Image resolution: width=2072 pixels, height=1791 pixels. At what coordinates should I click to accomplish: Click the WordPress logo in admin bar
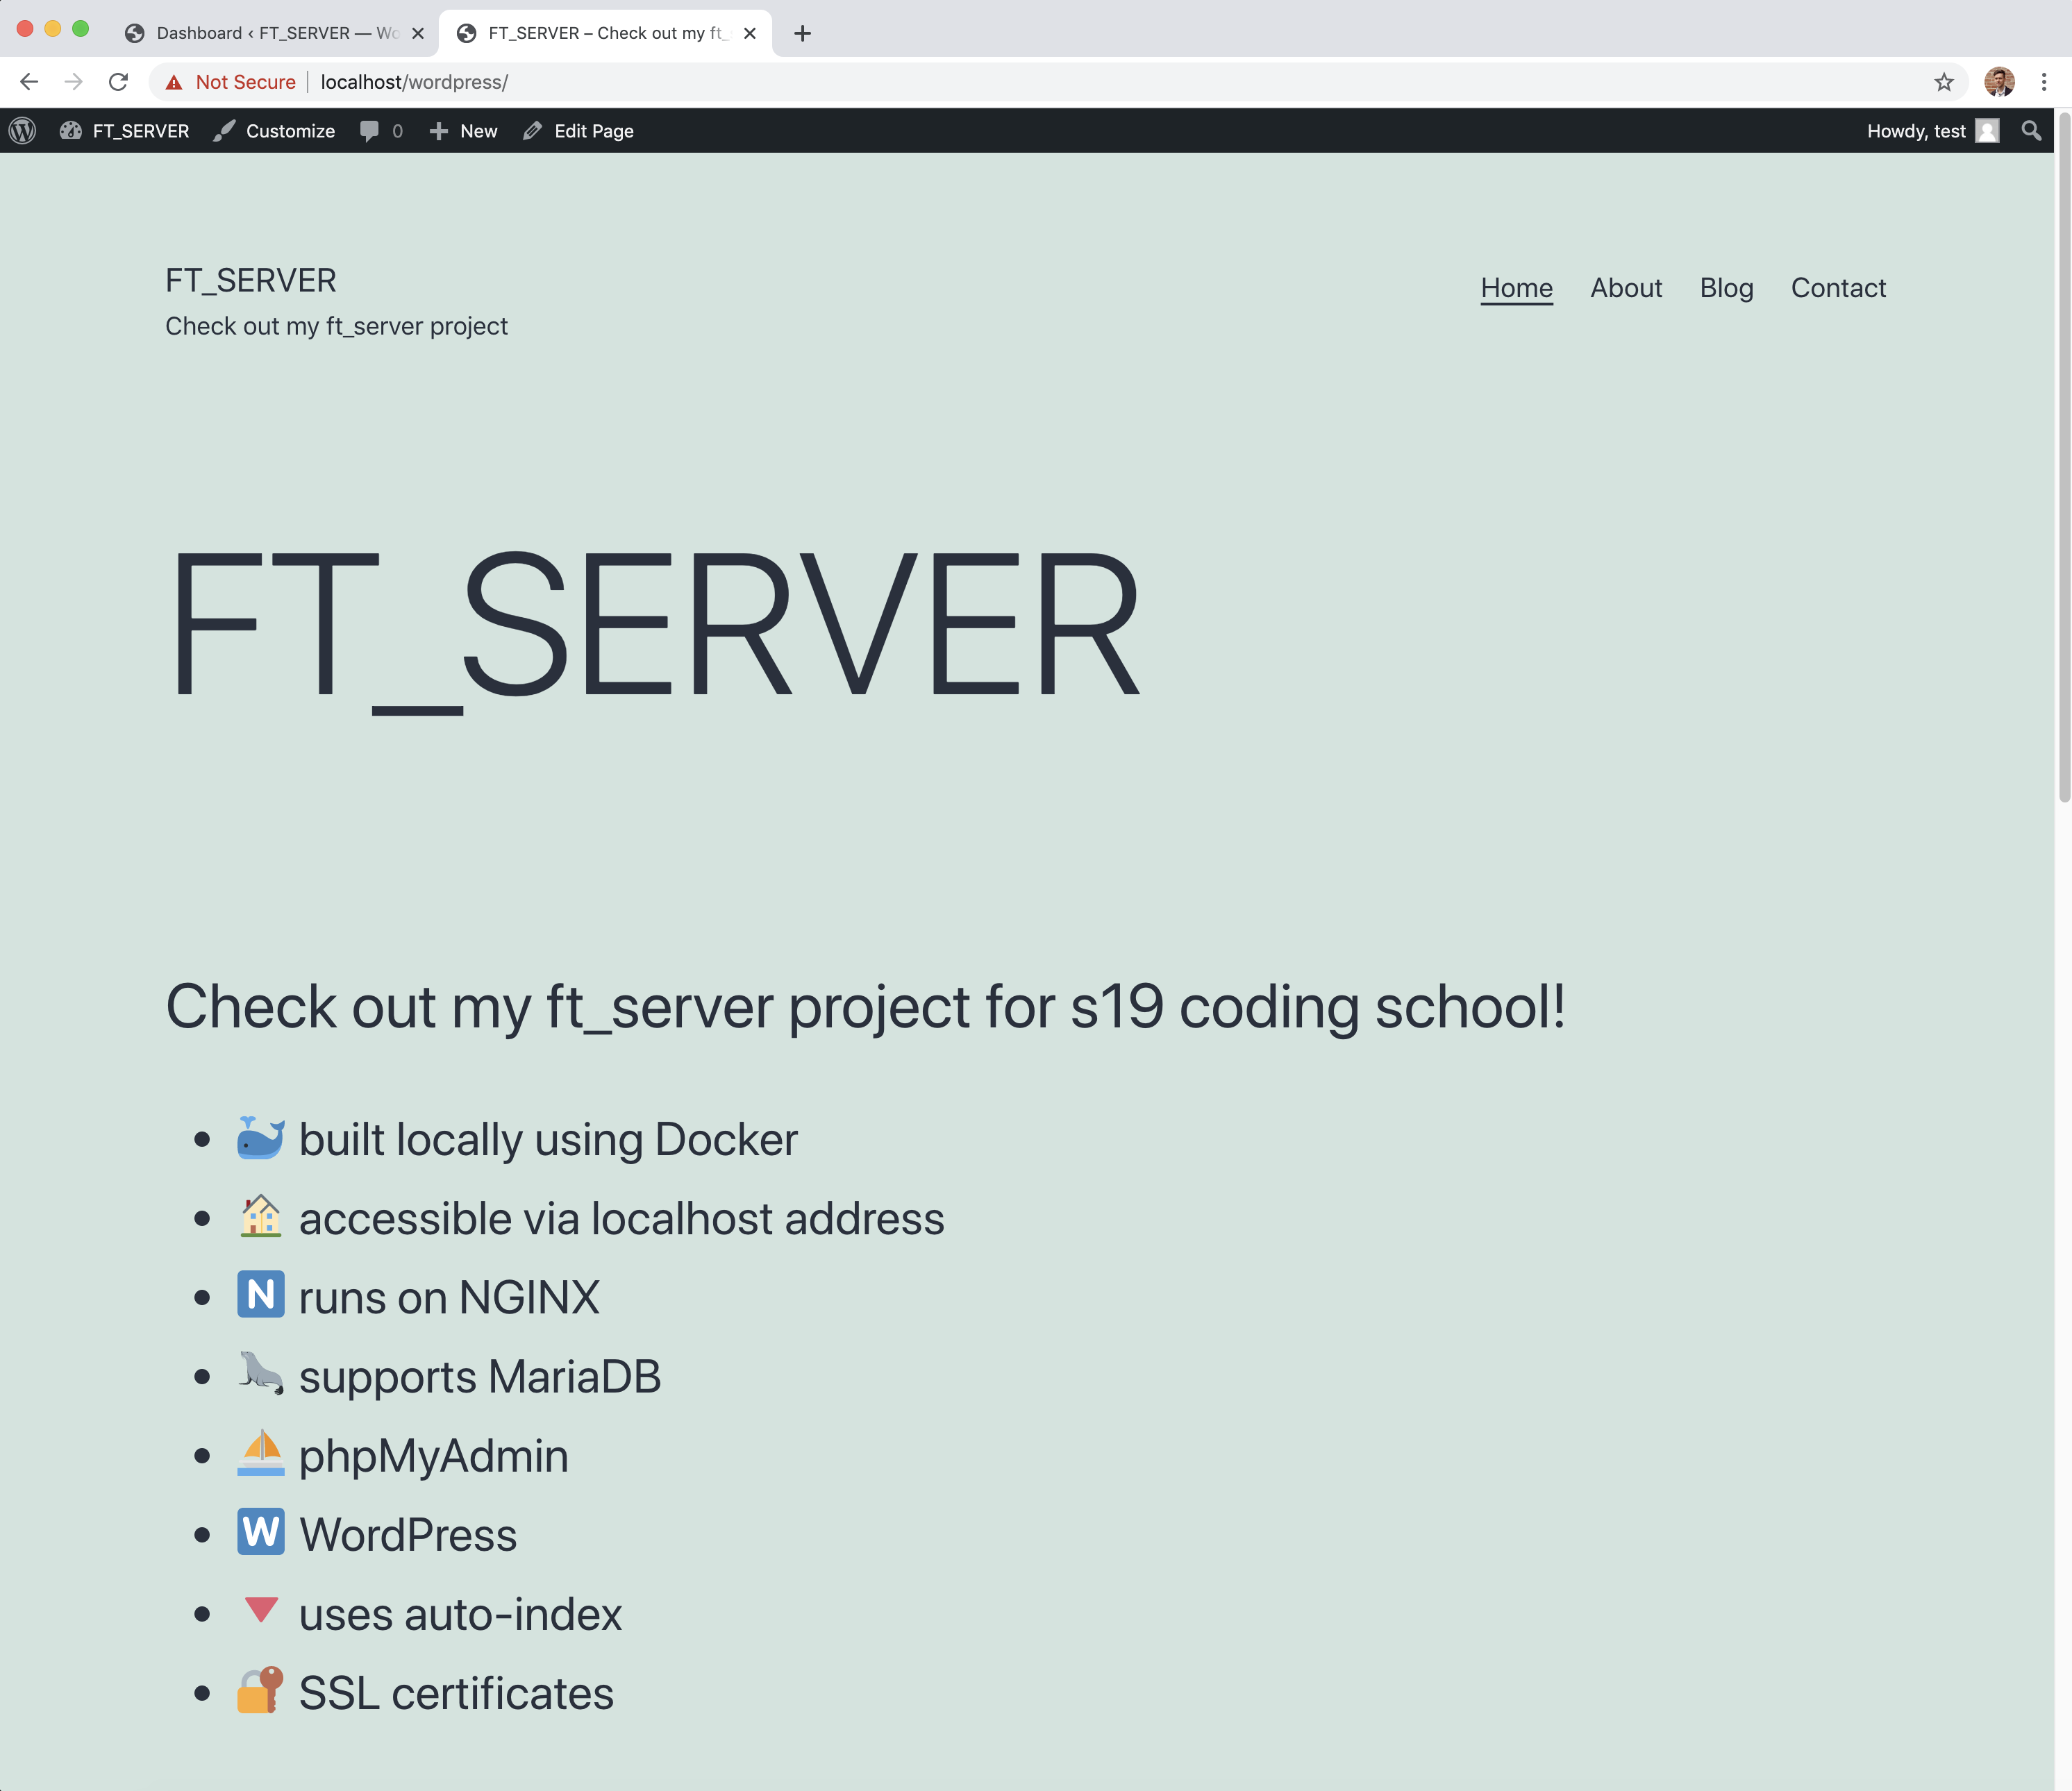22,131
